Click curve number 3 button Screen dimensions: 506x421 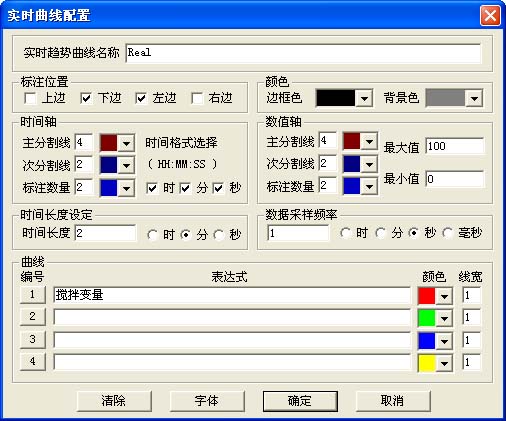point(32,339)
